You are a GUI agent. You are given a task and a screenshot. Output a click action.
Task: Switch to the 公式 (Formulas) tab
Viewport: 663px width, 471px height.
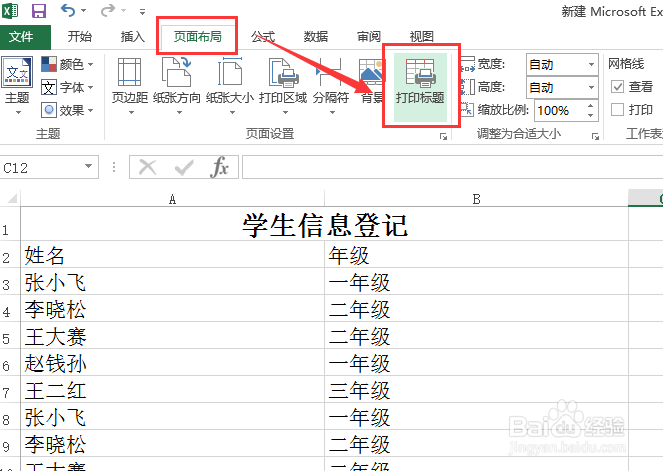pos(263,37)
